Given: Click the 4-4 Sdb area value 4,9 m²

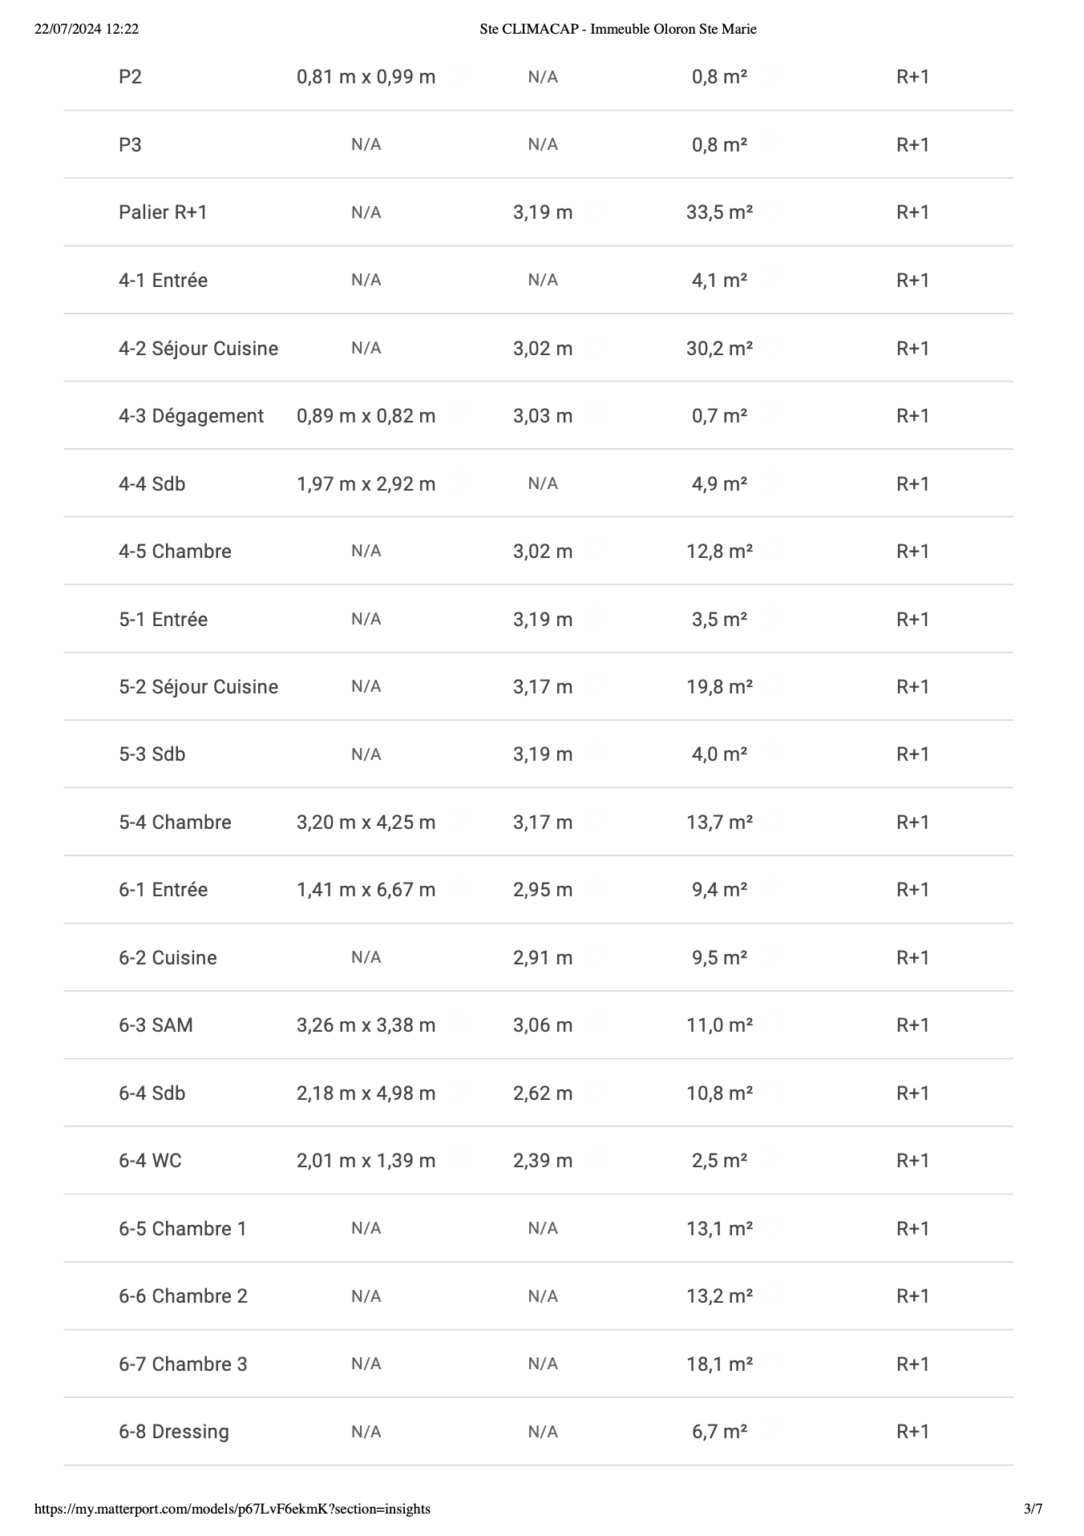Looking at the screenshot, I should (719, 484).
